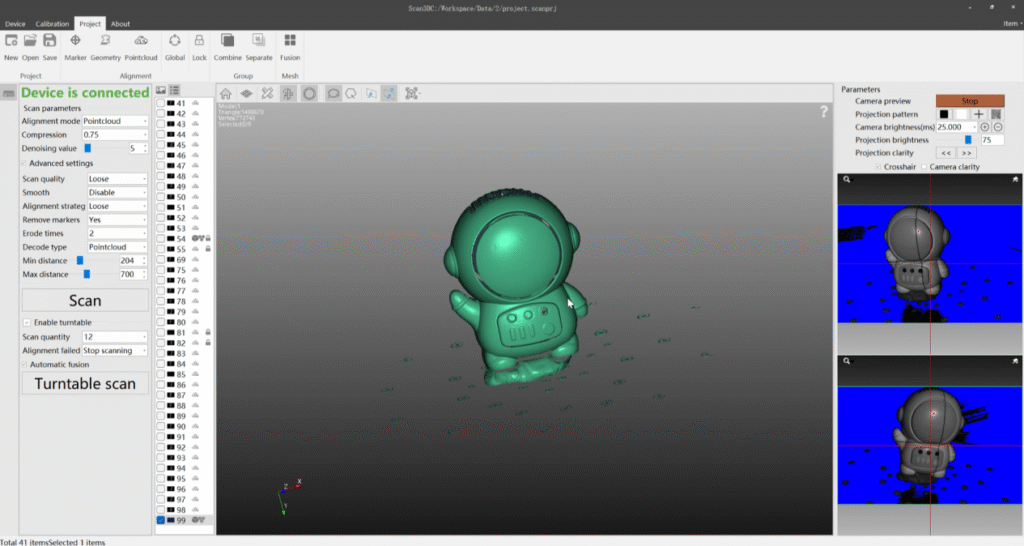1024x546 pixels.
Task: Switch to the Calibration tab
Action: pos(52,23)
